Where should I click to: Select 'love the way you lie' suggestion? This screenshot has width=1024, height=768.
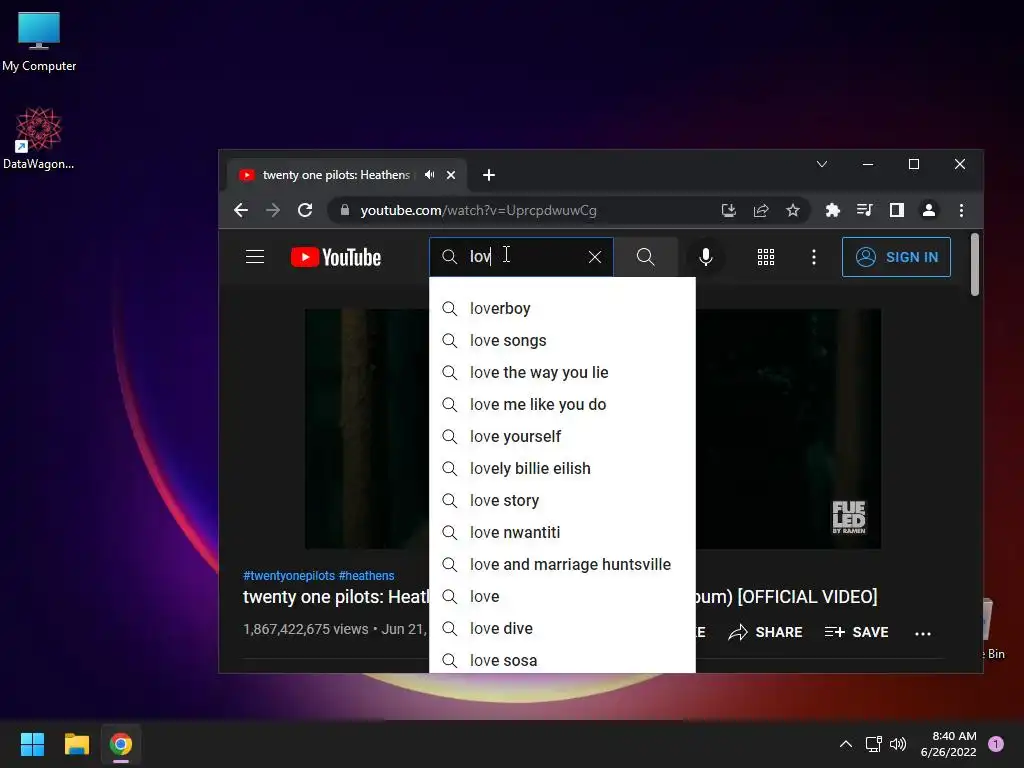tap(562, 372)
